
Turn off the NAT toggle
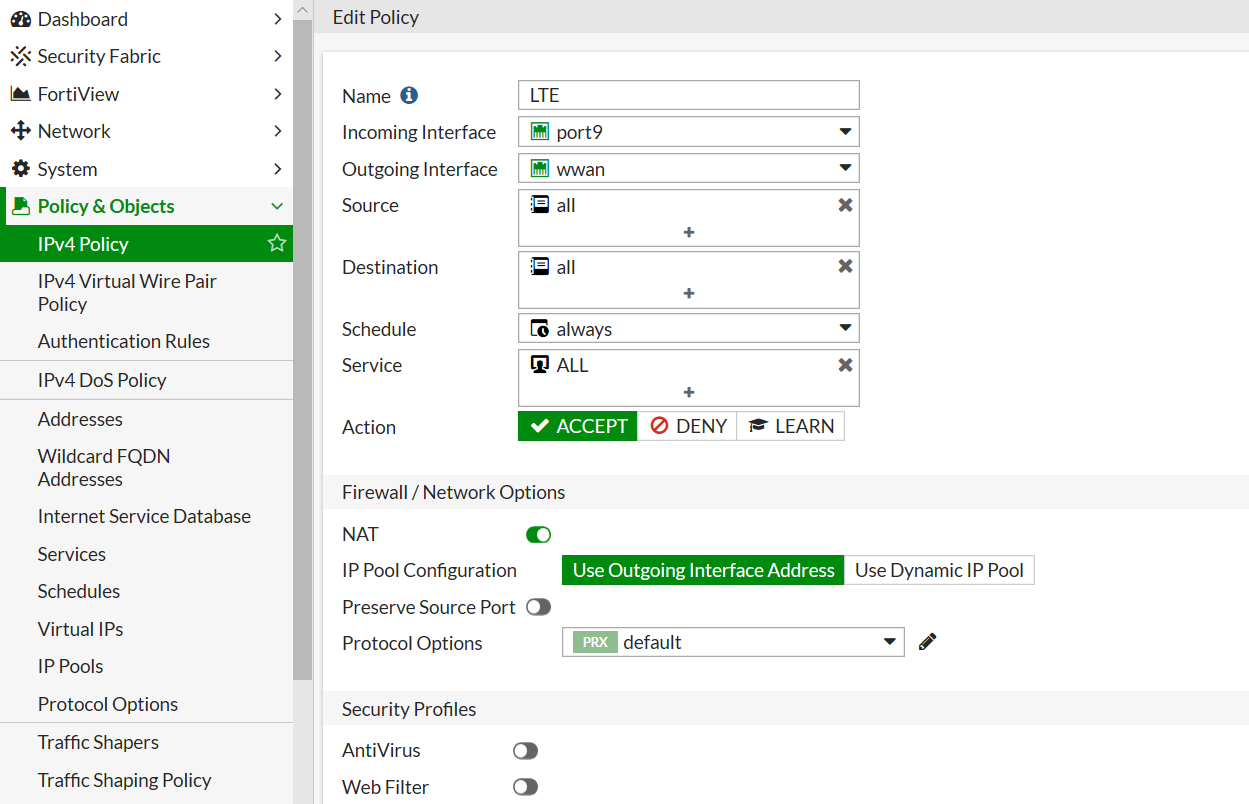coord(538,535)
